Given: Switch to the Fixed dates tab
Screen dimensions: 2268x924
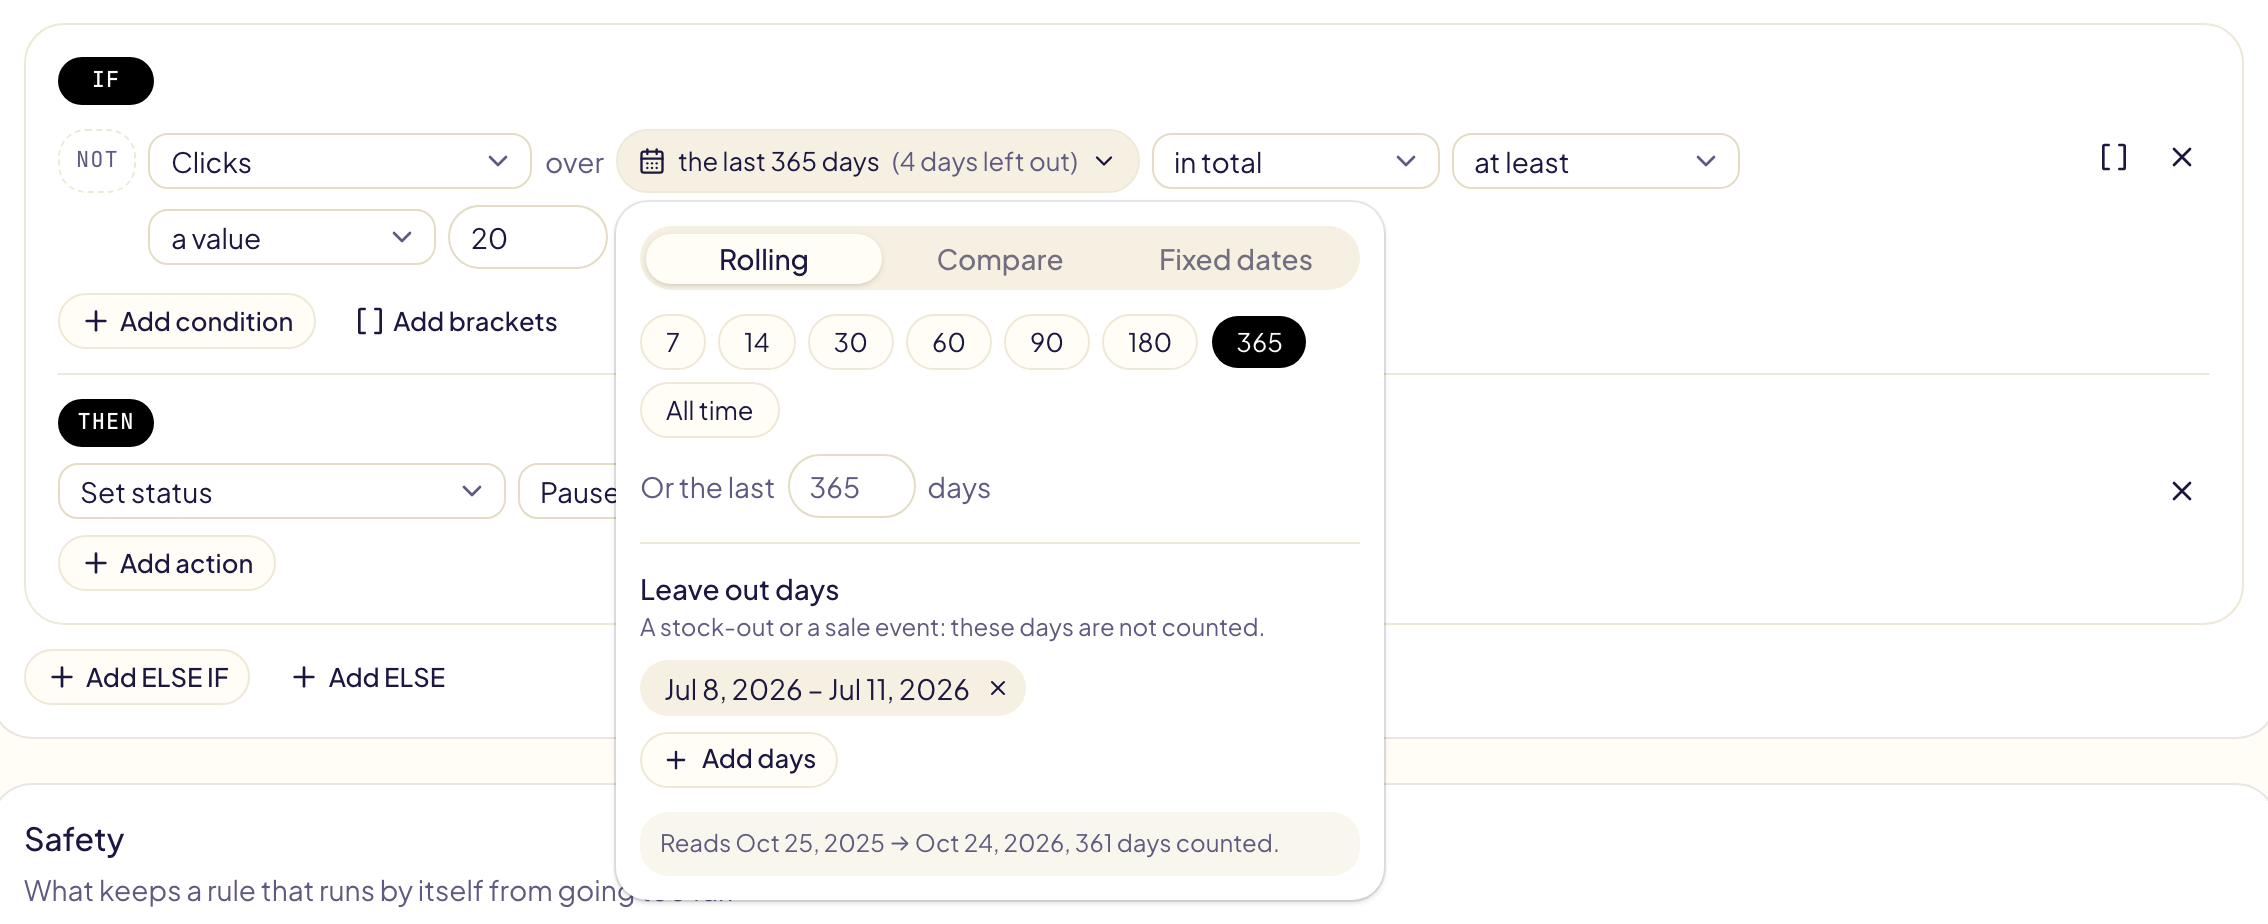Looking at the screenshot, I should [1236, 259].
